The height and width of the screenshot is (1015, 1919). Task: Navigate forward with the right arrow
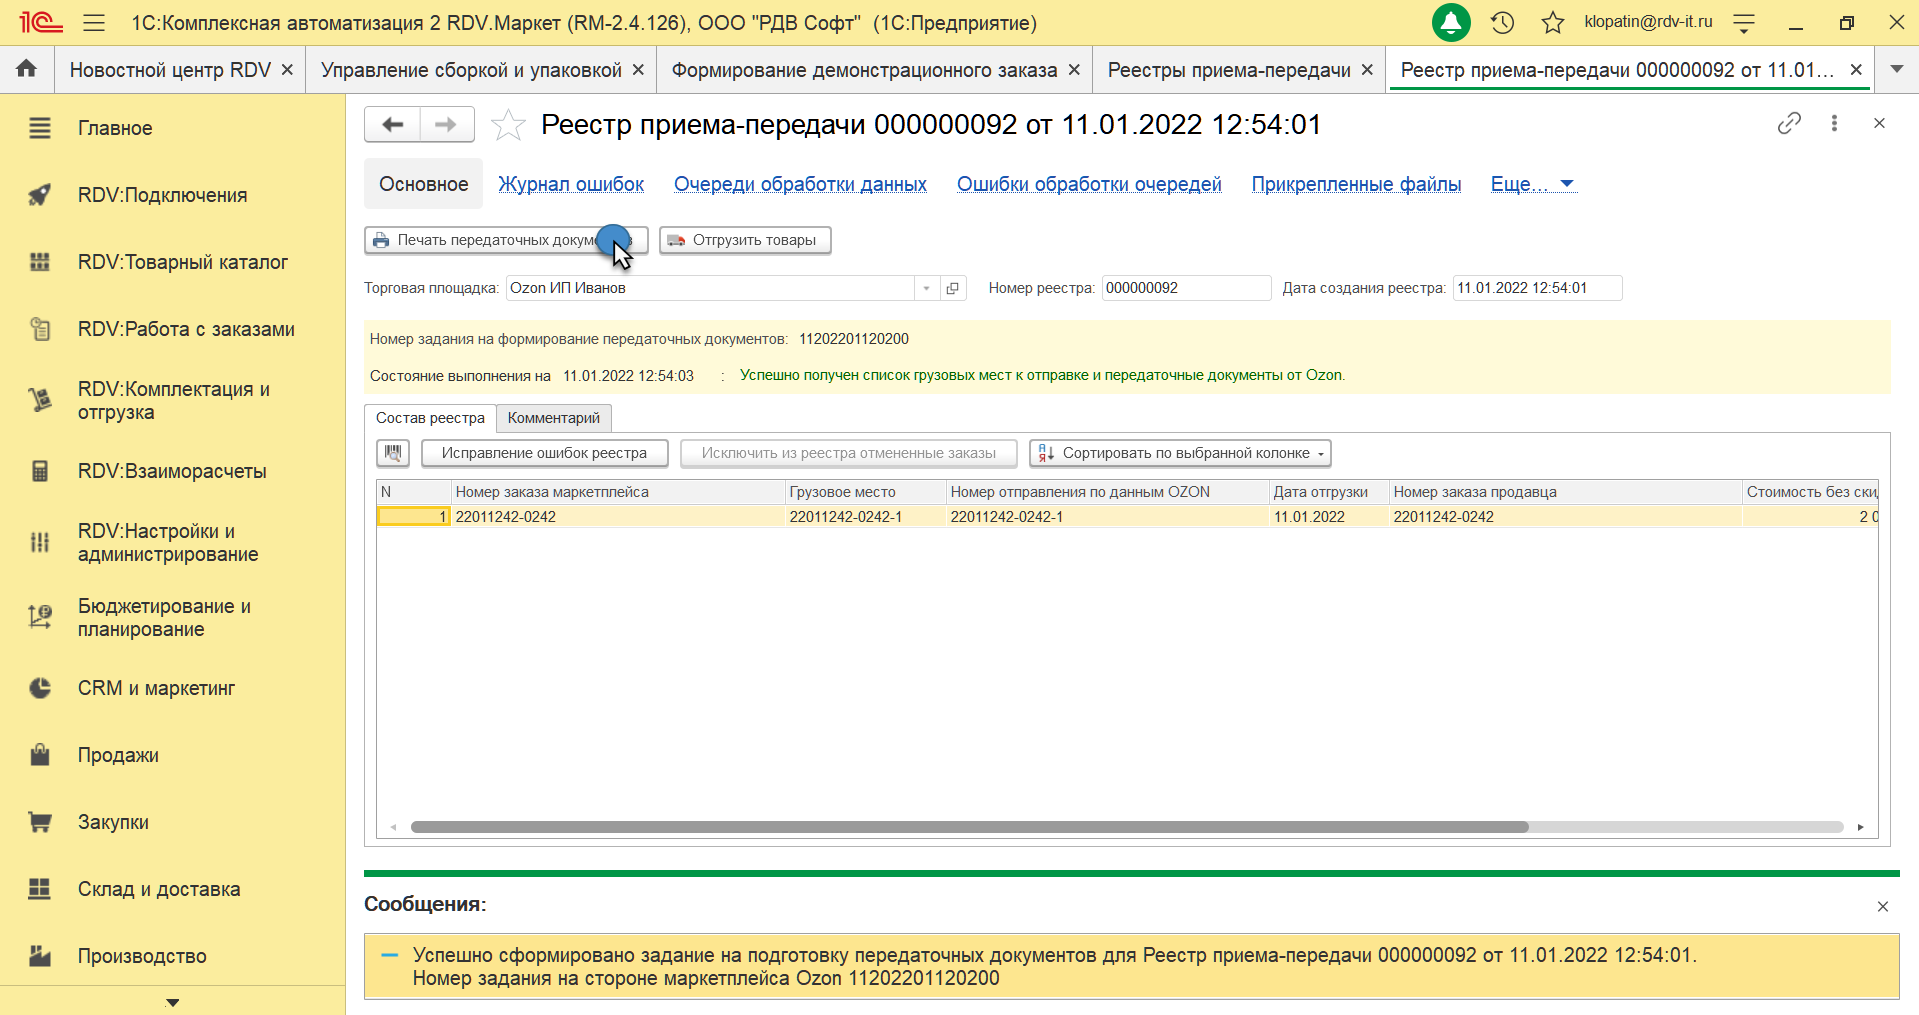pos(447,125)
